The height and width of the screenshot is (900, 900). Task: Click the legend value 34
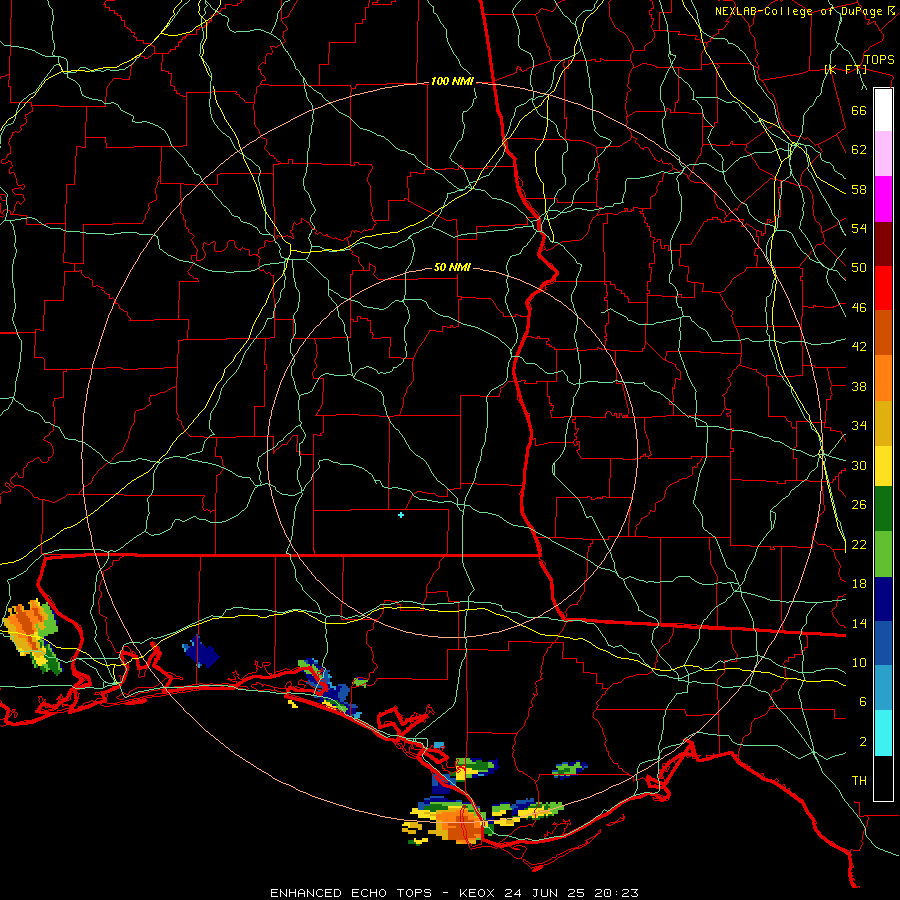pyautogui.click(x=859, y=426)
